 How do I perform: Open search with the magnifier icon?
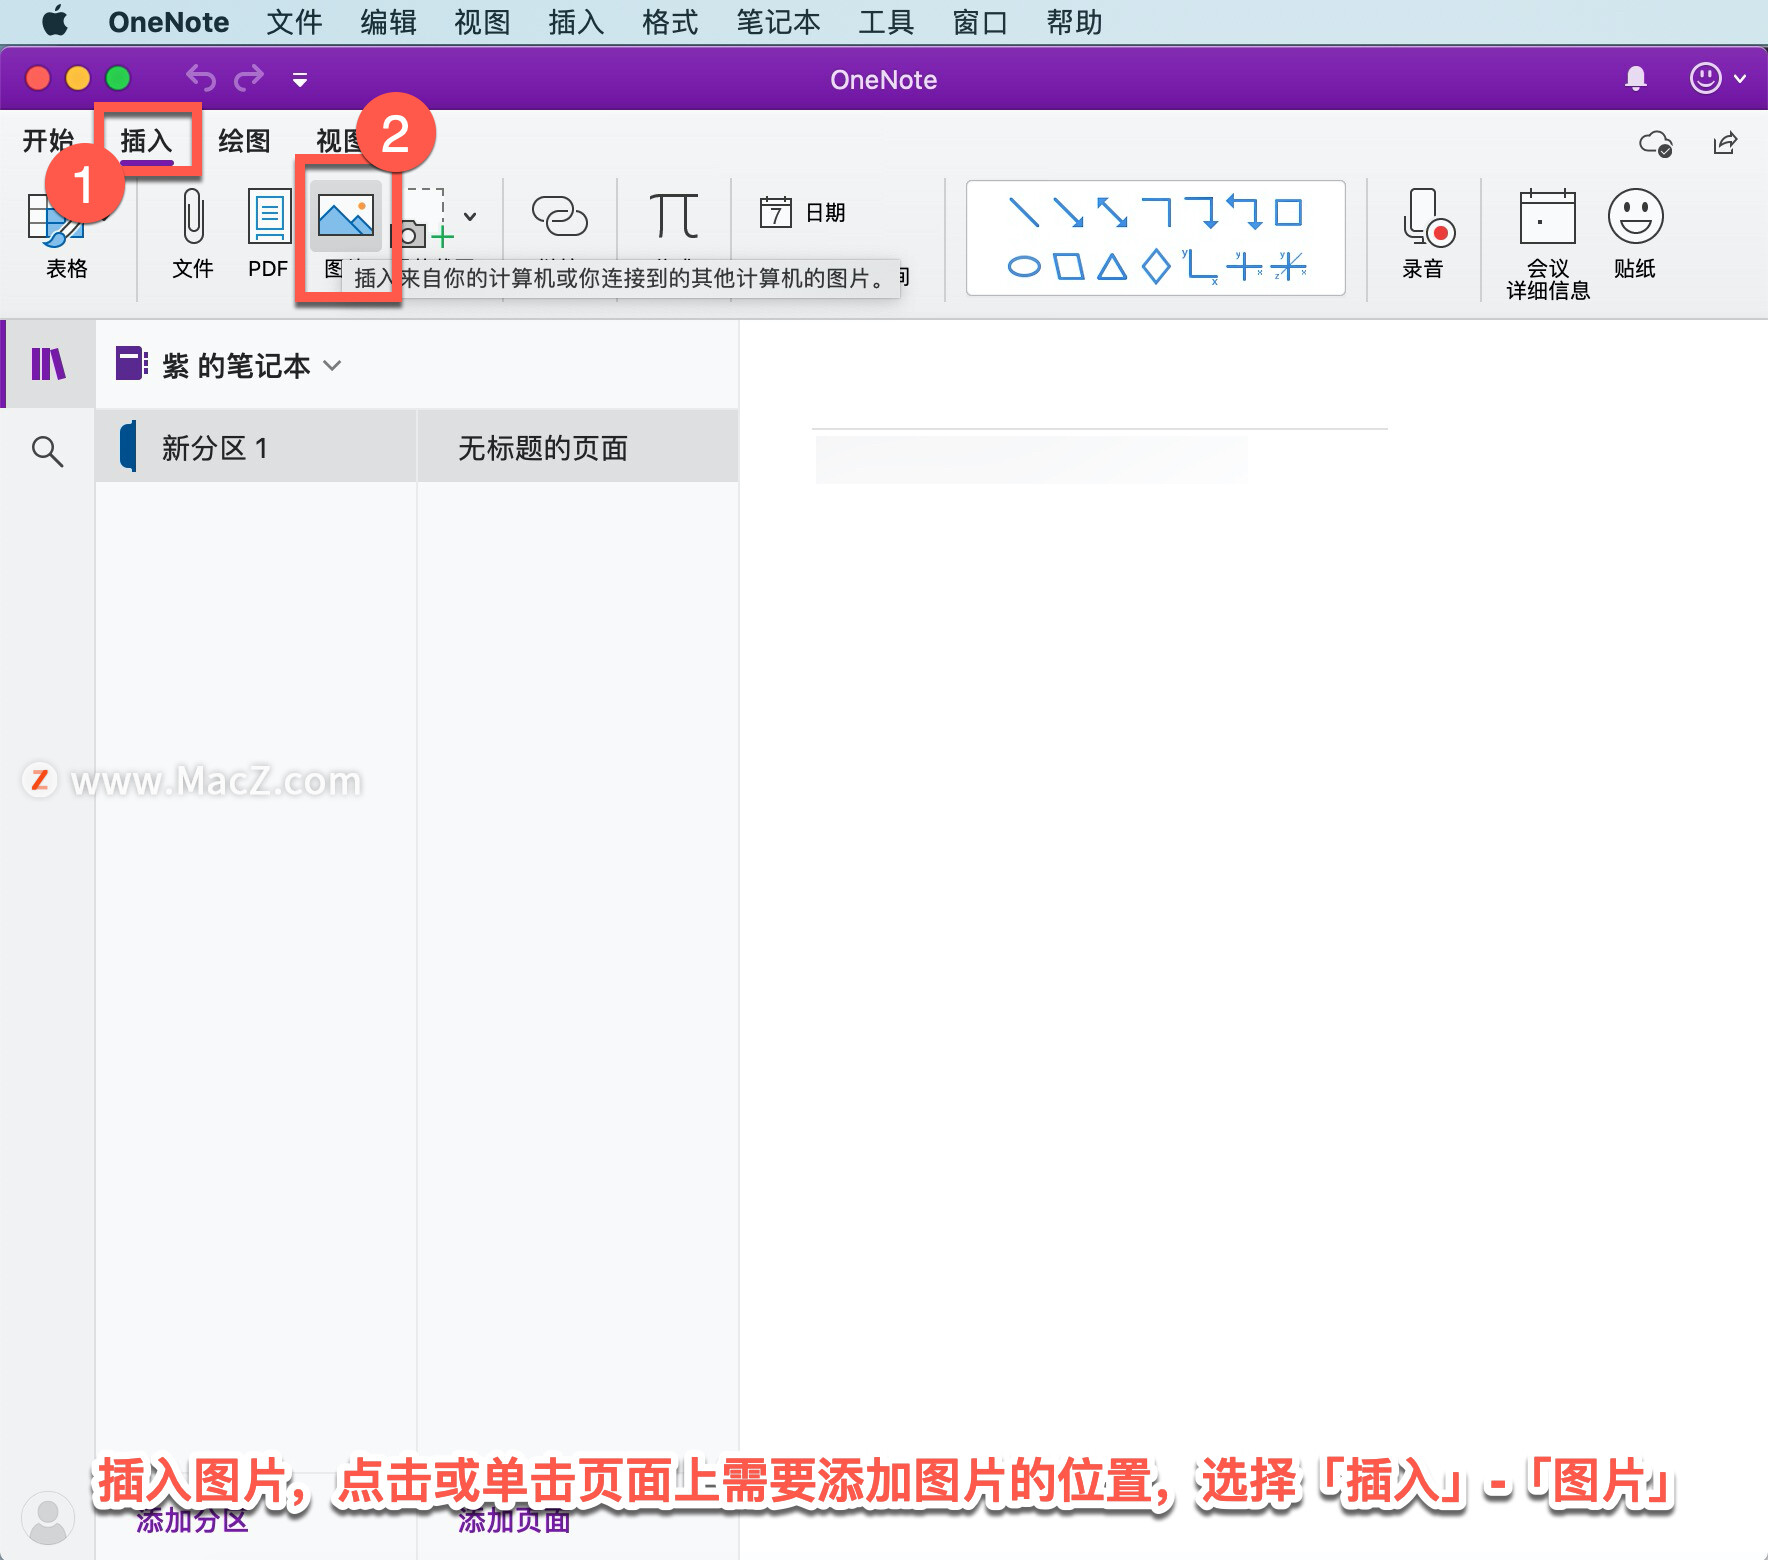(47, 451)
